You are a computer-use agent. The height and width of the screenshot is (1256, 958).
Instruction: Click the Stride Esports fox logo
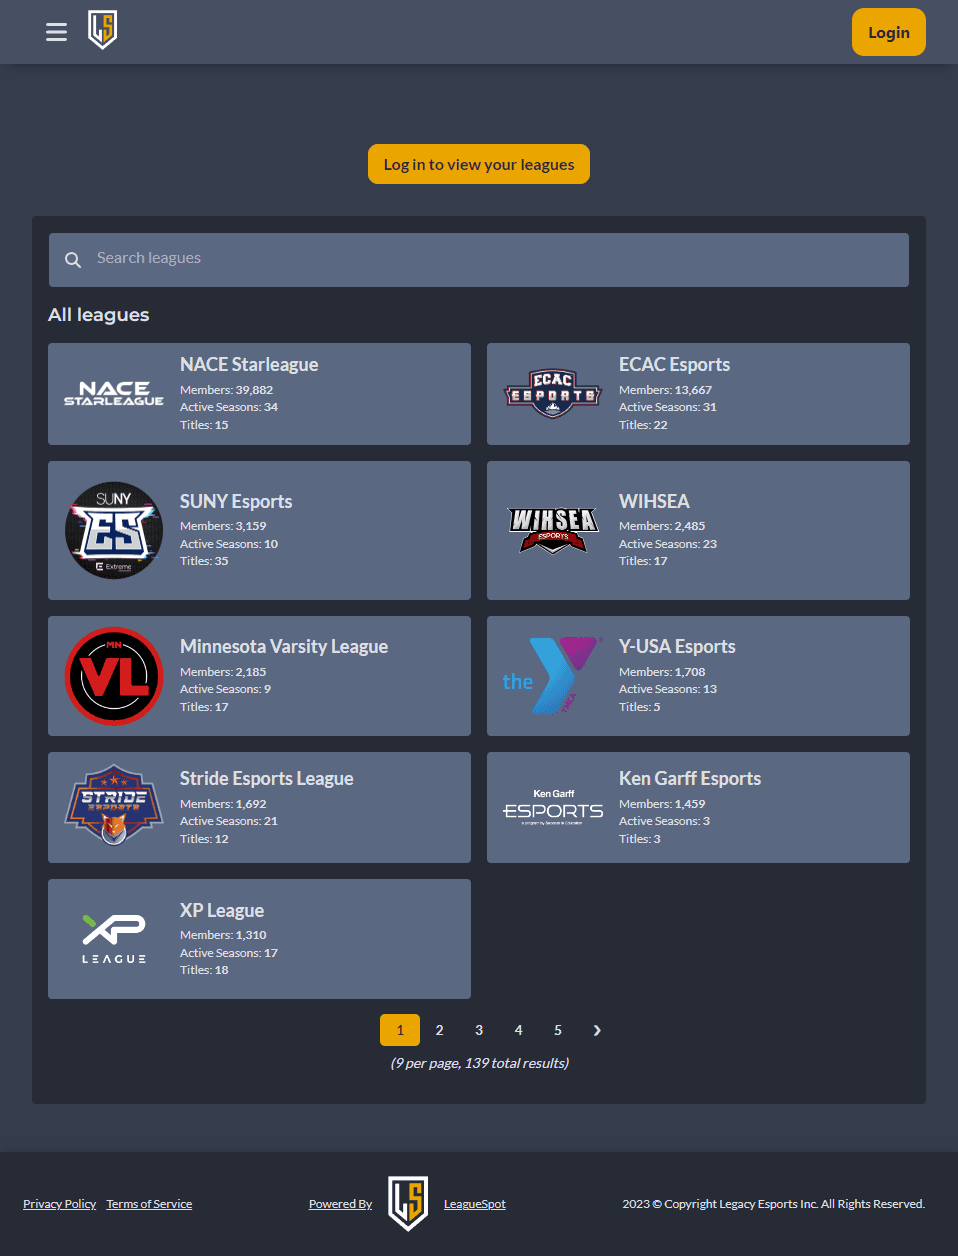click(x=114, y=807)
